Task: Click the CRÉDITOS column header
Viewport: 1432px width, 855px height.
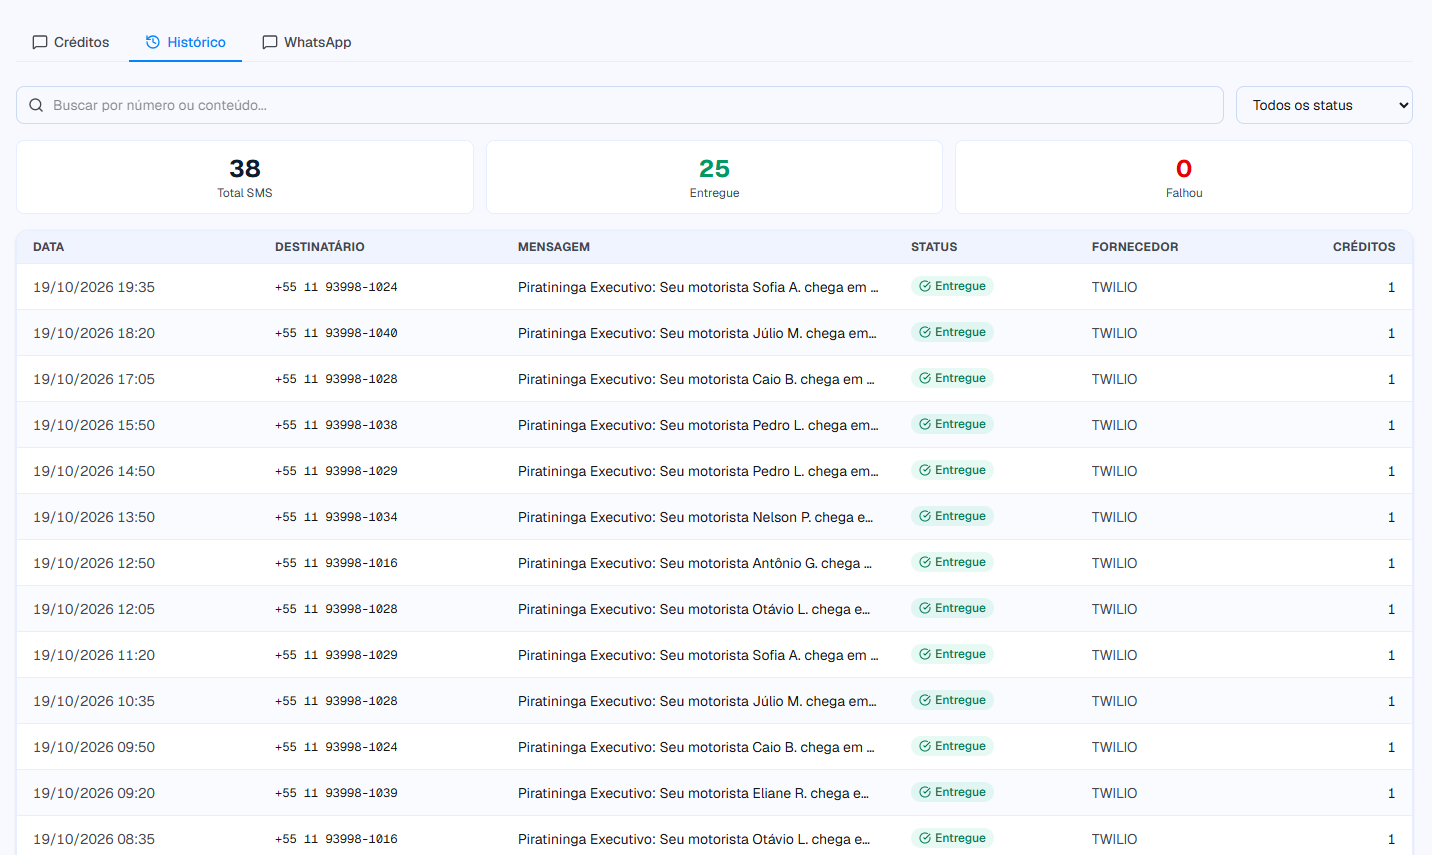Action: pos(1364,247)
